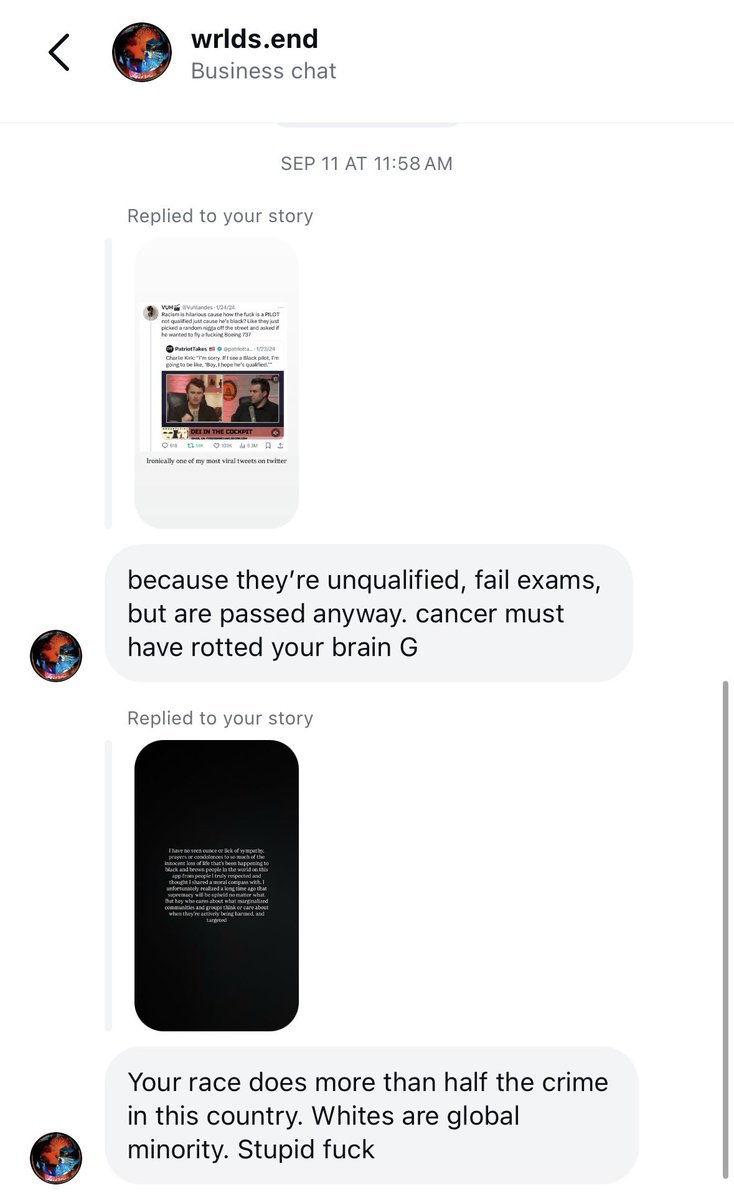
Task: Open the tweet screenshot story thumbnail
Action: [216, 383]
